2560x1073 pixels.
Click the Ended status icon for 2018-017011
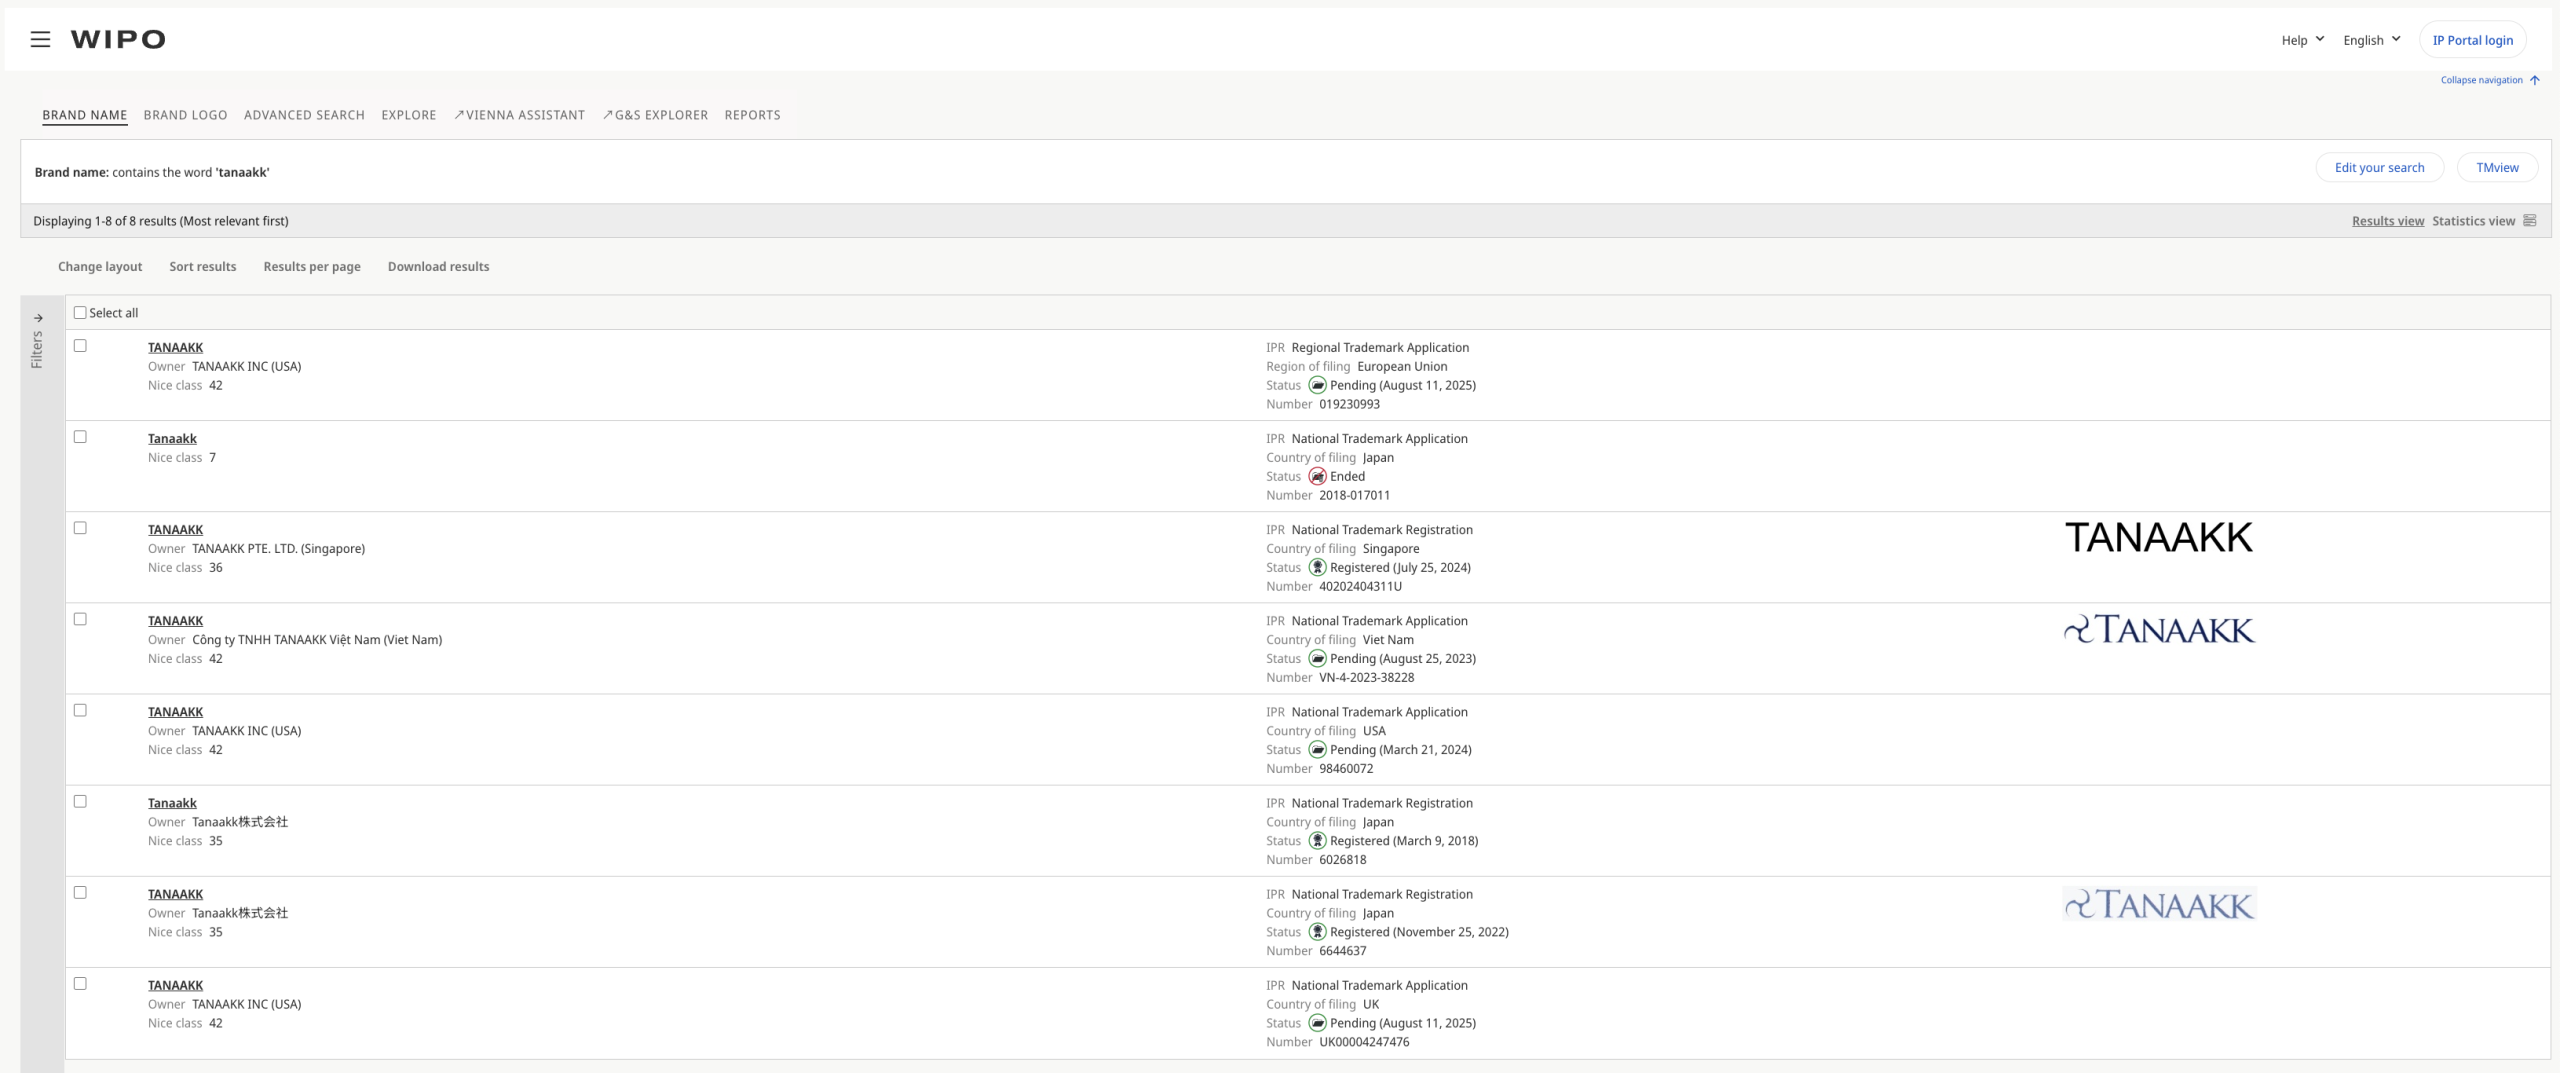tap(1317, 476)
